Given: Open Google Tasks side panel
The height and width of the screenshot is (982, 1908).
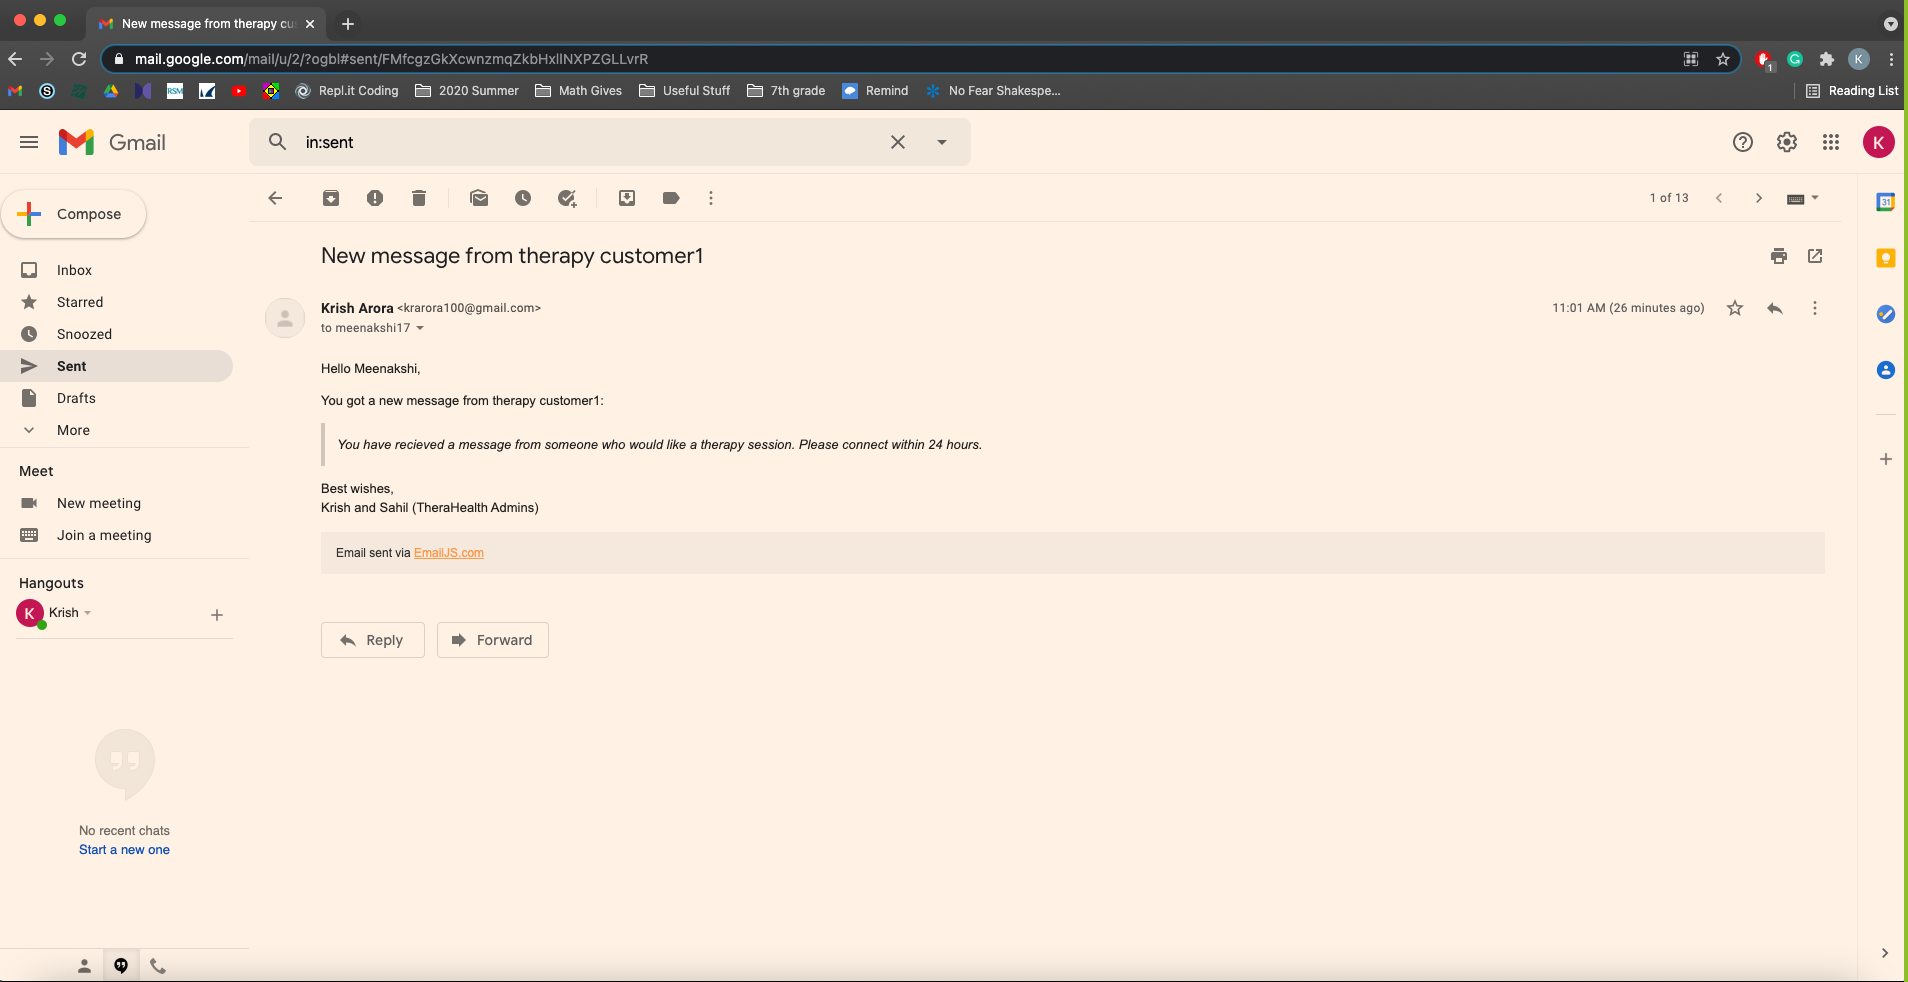Looking at the screenshot, I should 1886,314.
